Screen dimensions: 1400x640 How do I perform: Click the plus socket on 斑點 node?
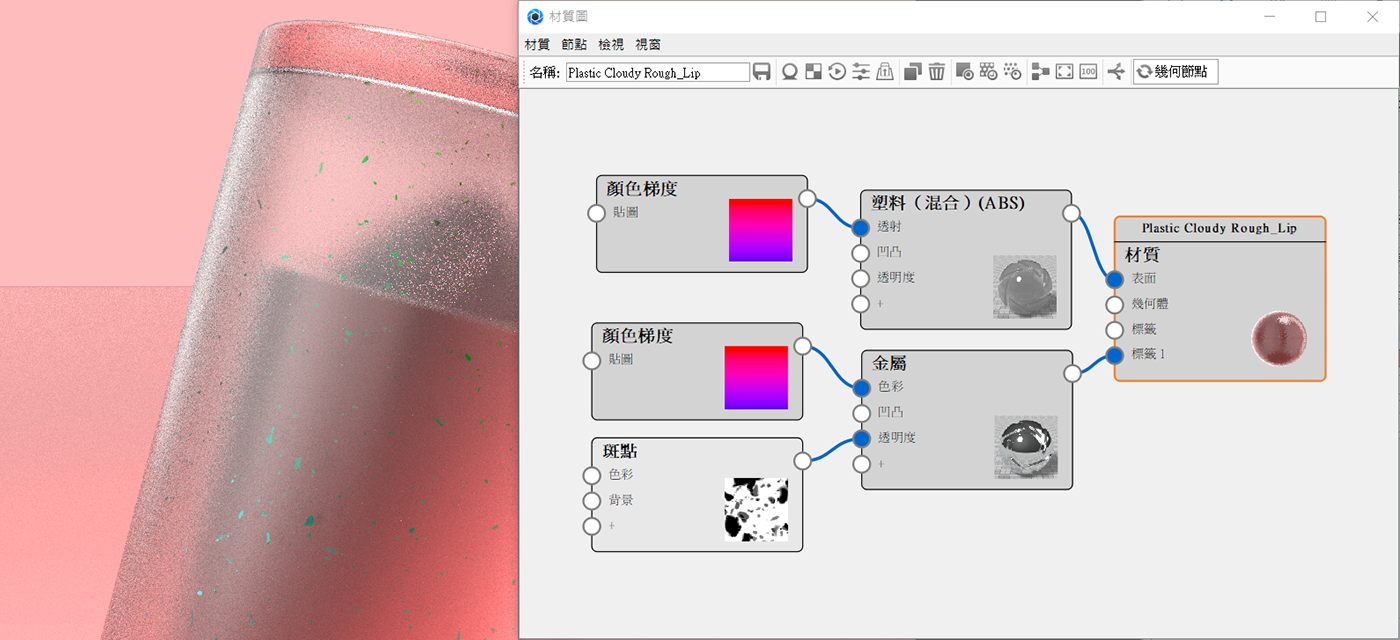point(592,526)
